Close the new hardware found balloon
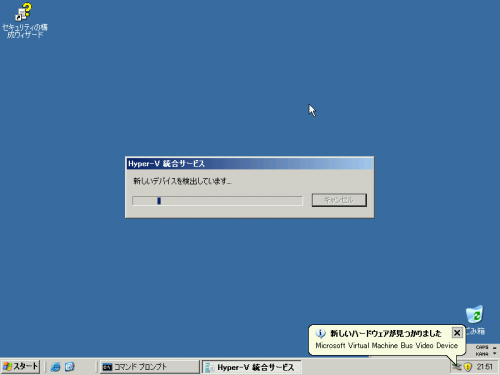Screen dimensions: 500x375 click(457, 333)
